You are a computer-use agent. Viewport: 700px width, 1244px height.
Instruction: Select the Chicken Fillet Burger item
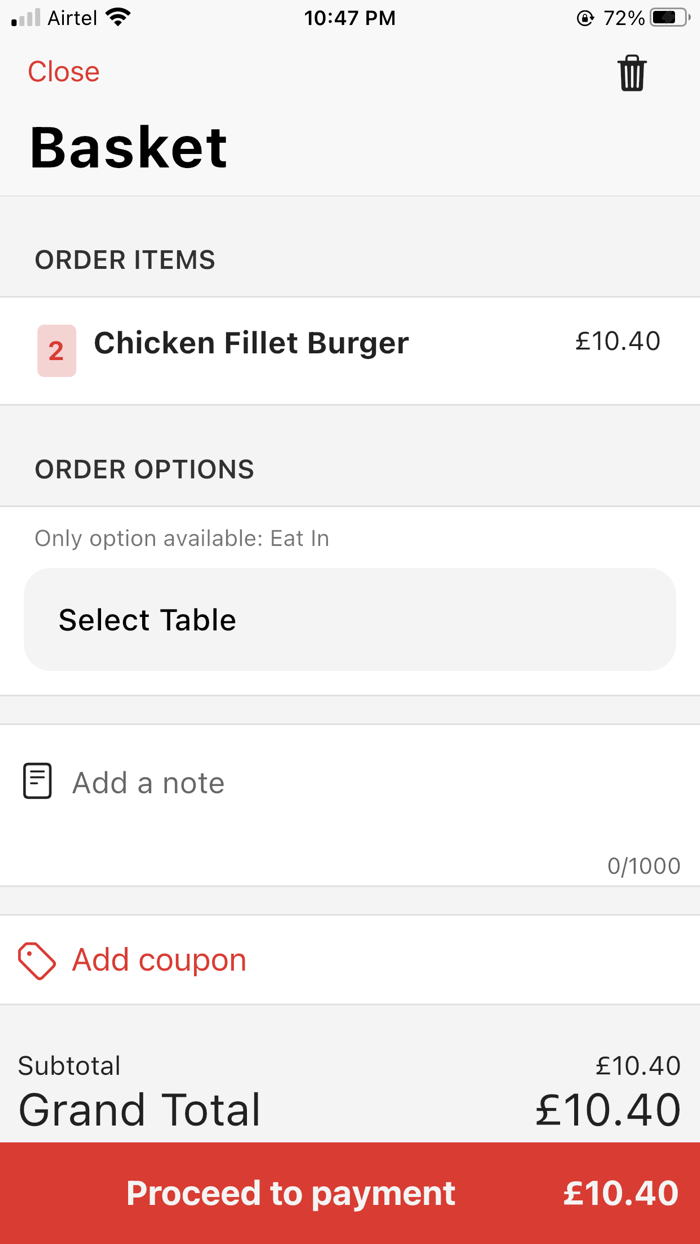(x=251, y=343)
